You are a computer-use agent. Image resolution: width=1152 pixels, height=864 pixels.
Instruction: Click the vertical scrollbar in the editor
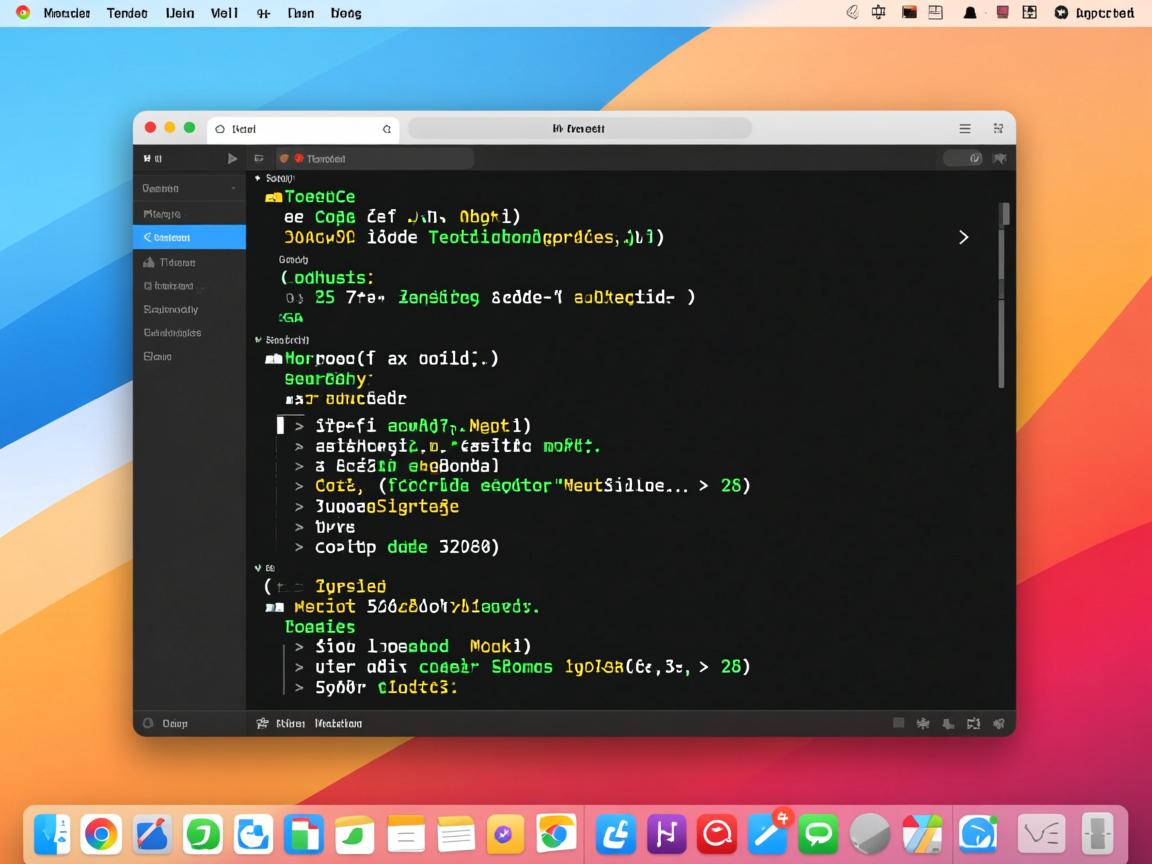1002,300
